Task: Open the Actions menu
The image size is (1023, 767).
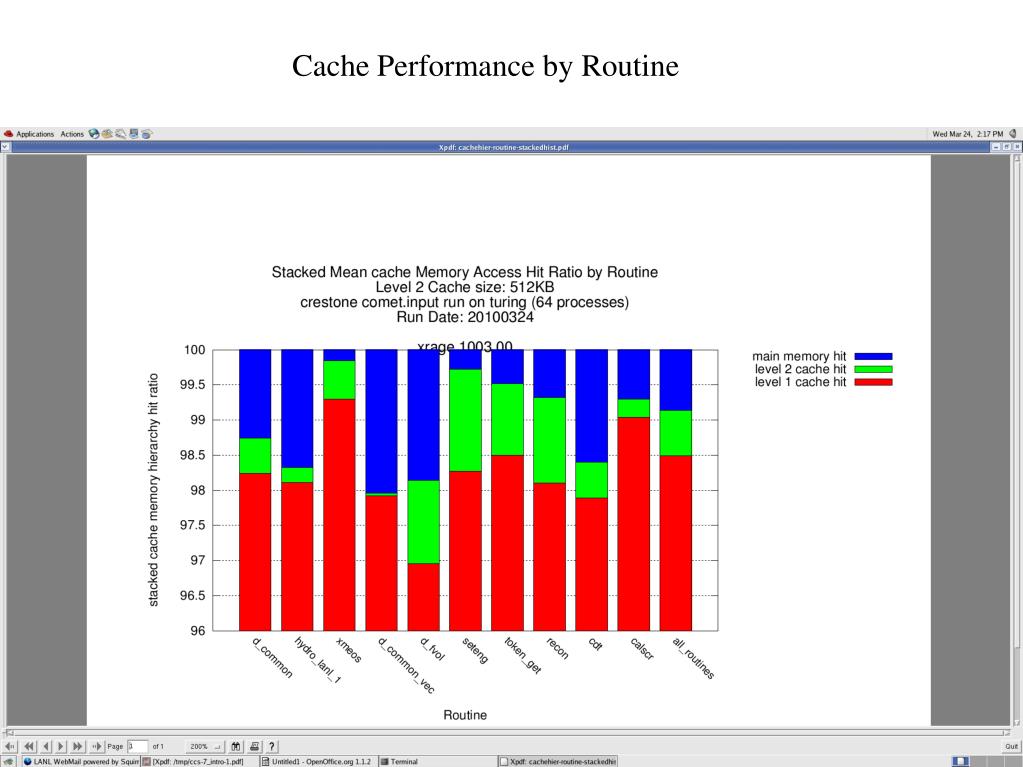Action: pos(72,134)
